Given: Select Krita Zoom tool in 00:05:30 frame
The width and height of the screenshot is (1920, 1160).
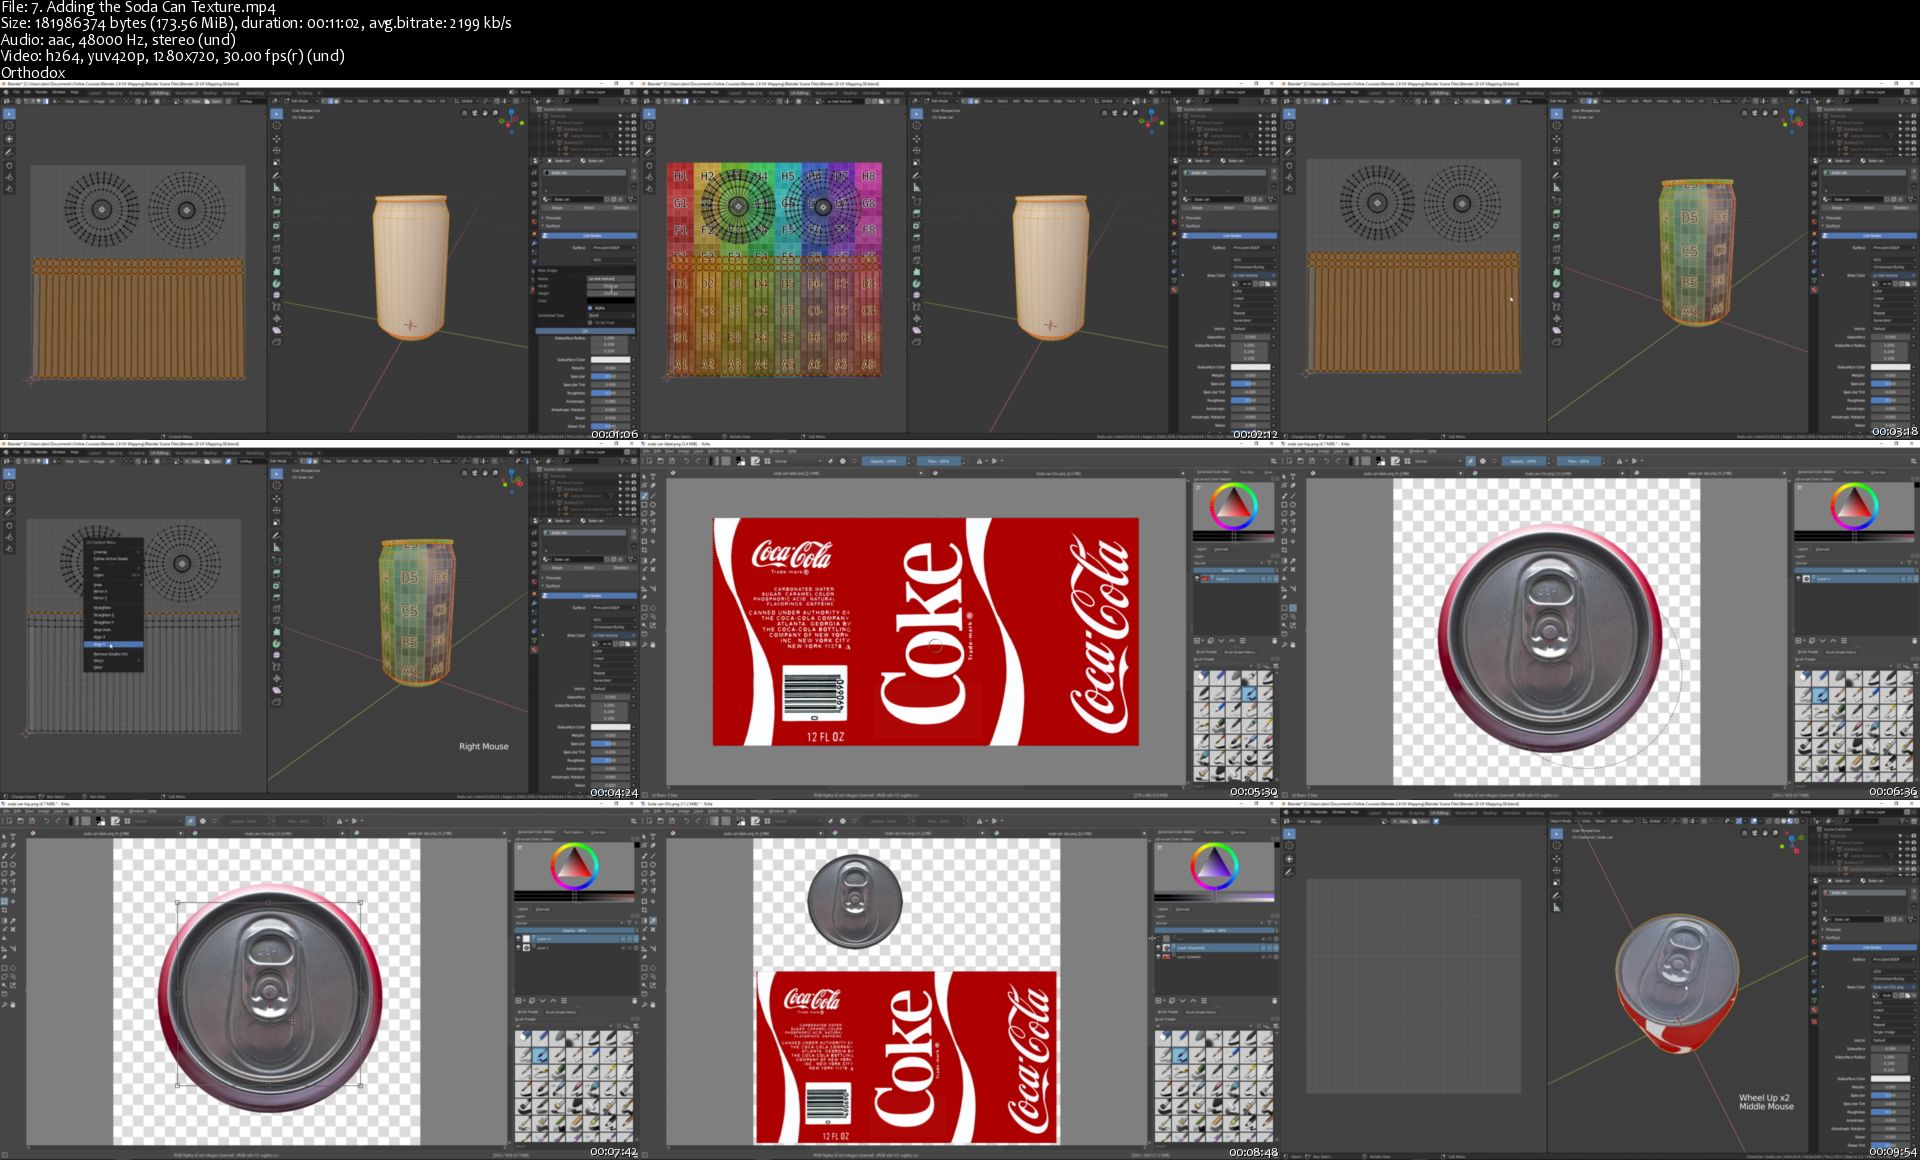Looking at the screenshot, I should pyautogui.click(x=644, y=645).
